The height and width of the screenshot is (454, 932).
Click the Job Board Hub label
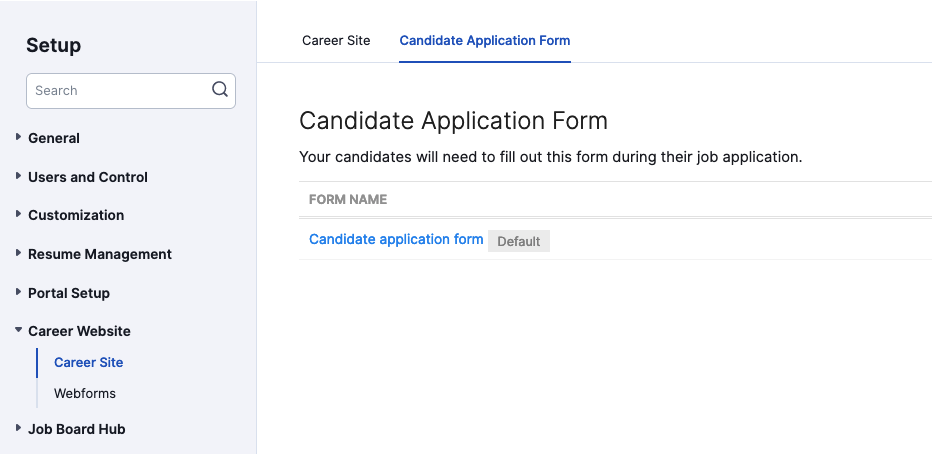77,429
